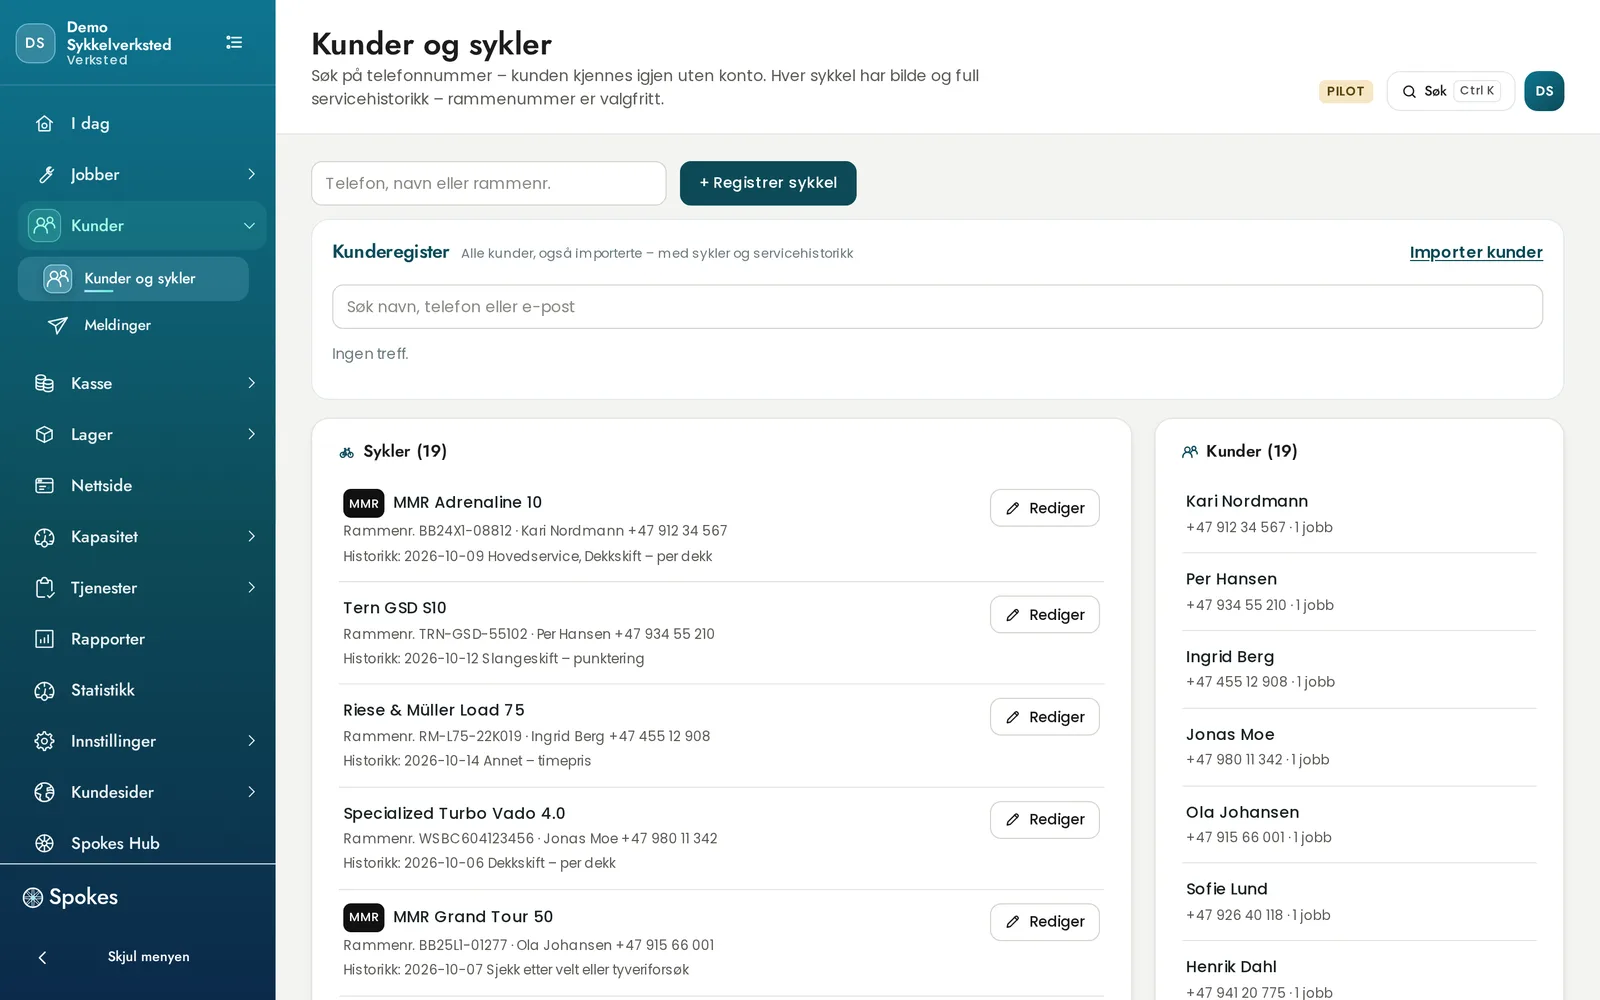Click the icon beside Kunder og sykler
1600x1000 pixels.
click(x=58, y=278)
